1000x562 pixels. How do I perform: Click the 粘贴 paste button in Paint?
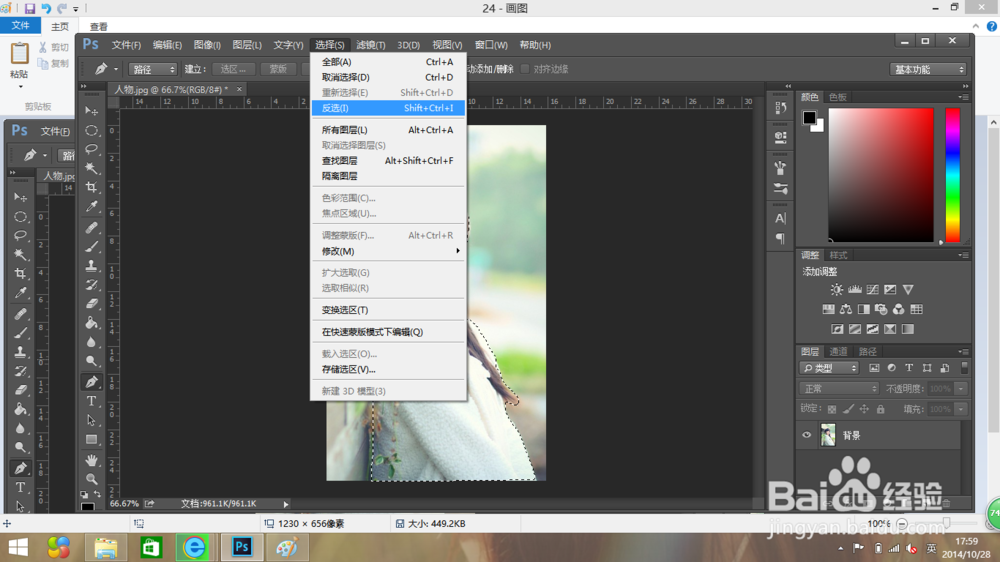pyautogui.click(x=19, y=62)
